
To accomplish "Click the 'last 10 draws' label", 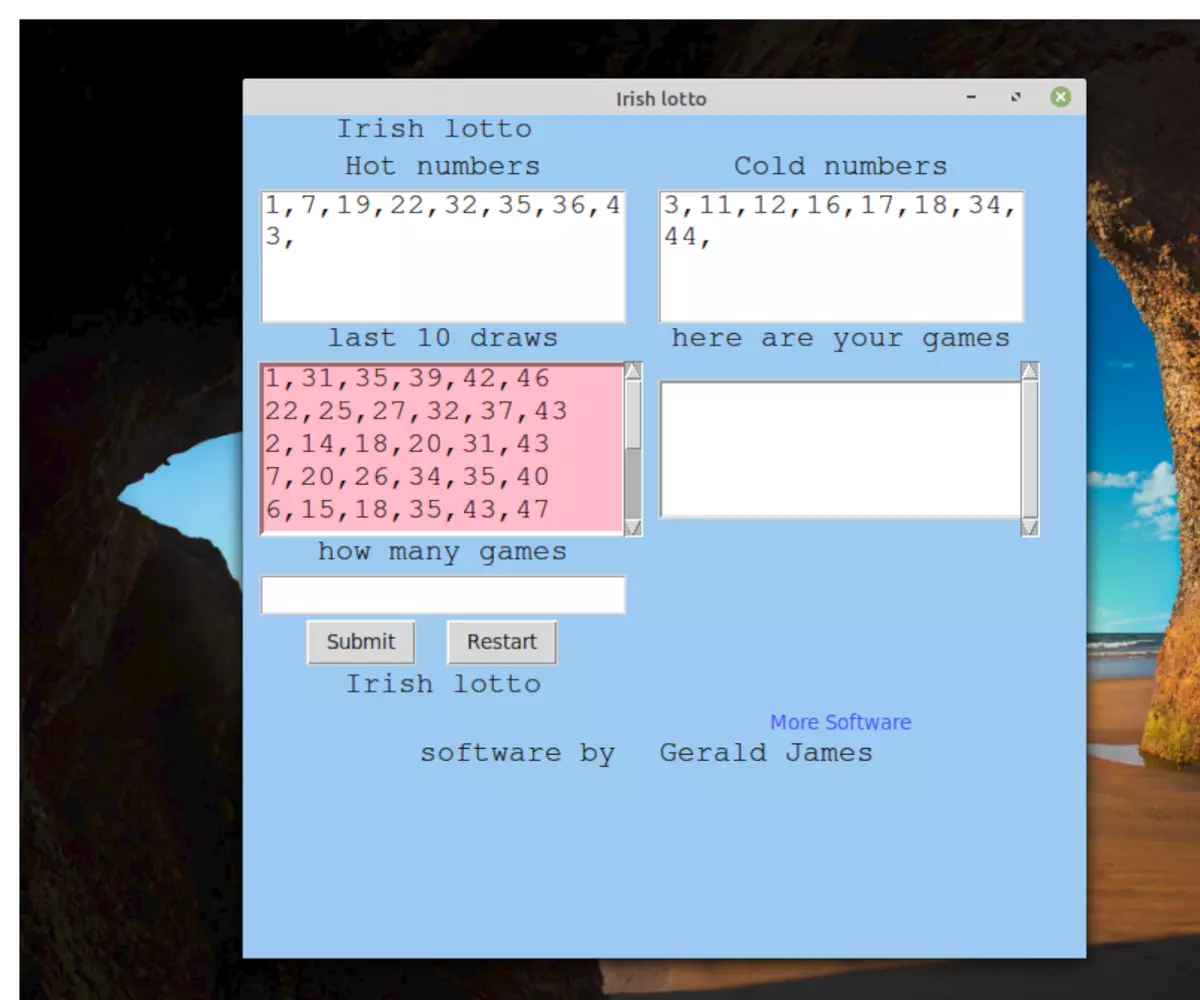I will click(x=442, y=338).
